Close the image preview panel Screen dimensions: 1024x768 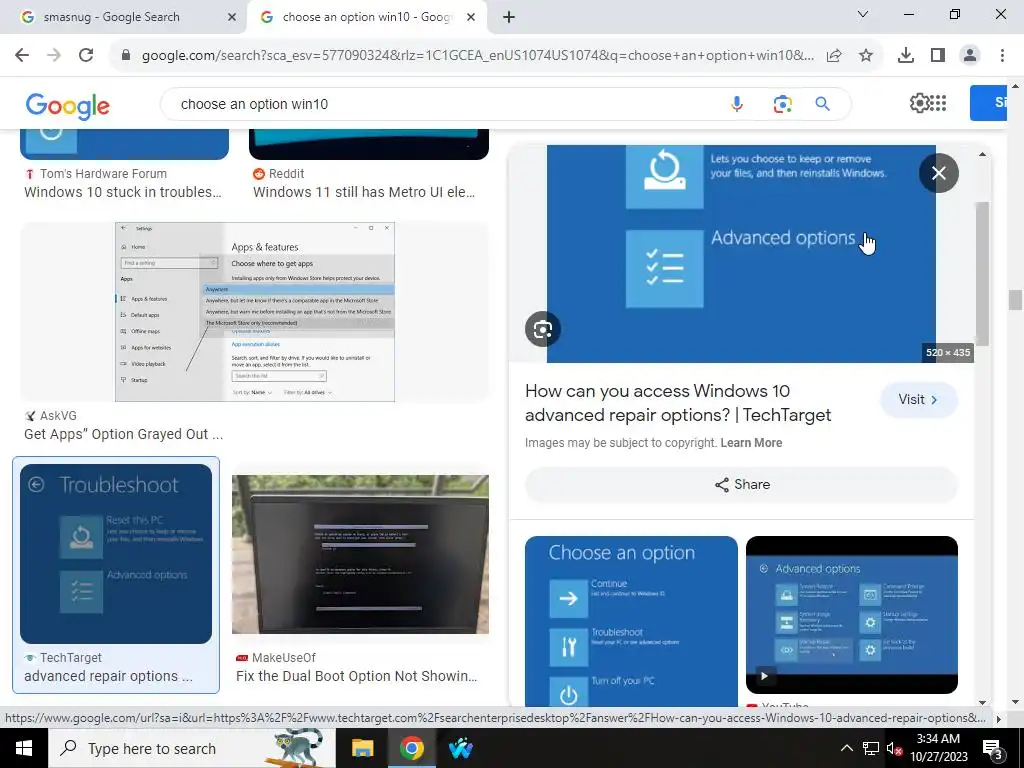coord(938,173)
